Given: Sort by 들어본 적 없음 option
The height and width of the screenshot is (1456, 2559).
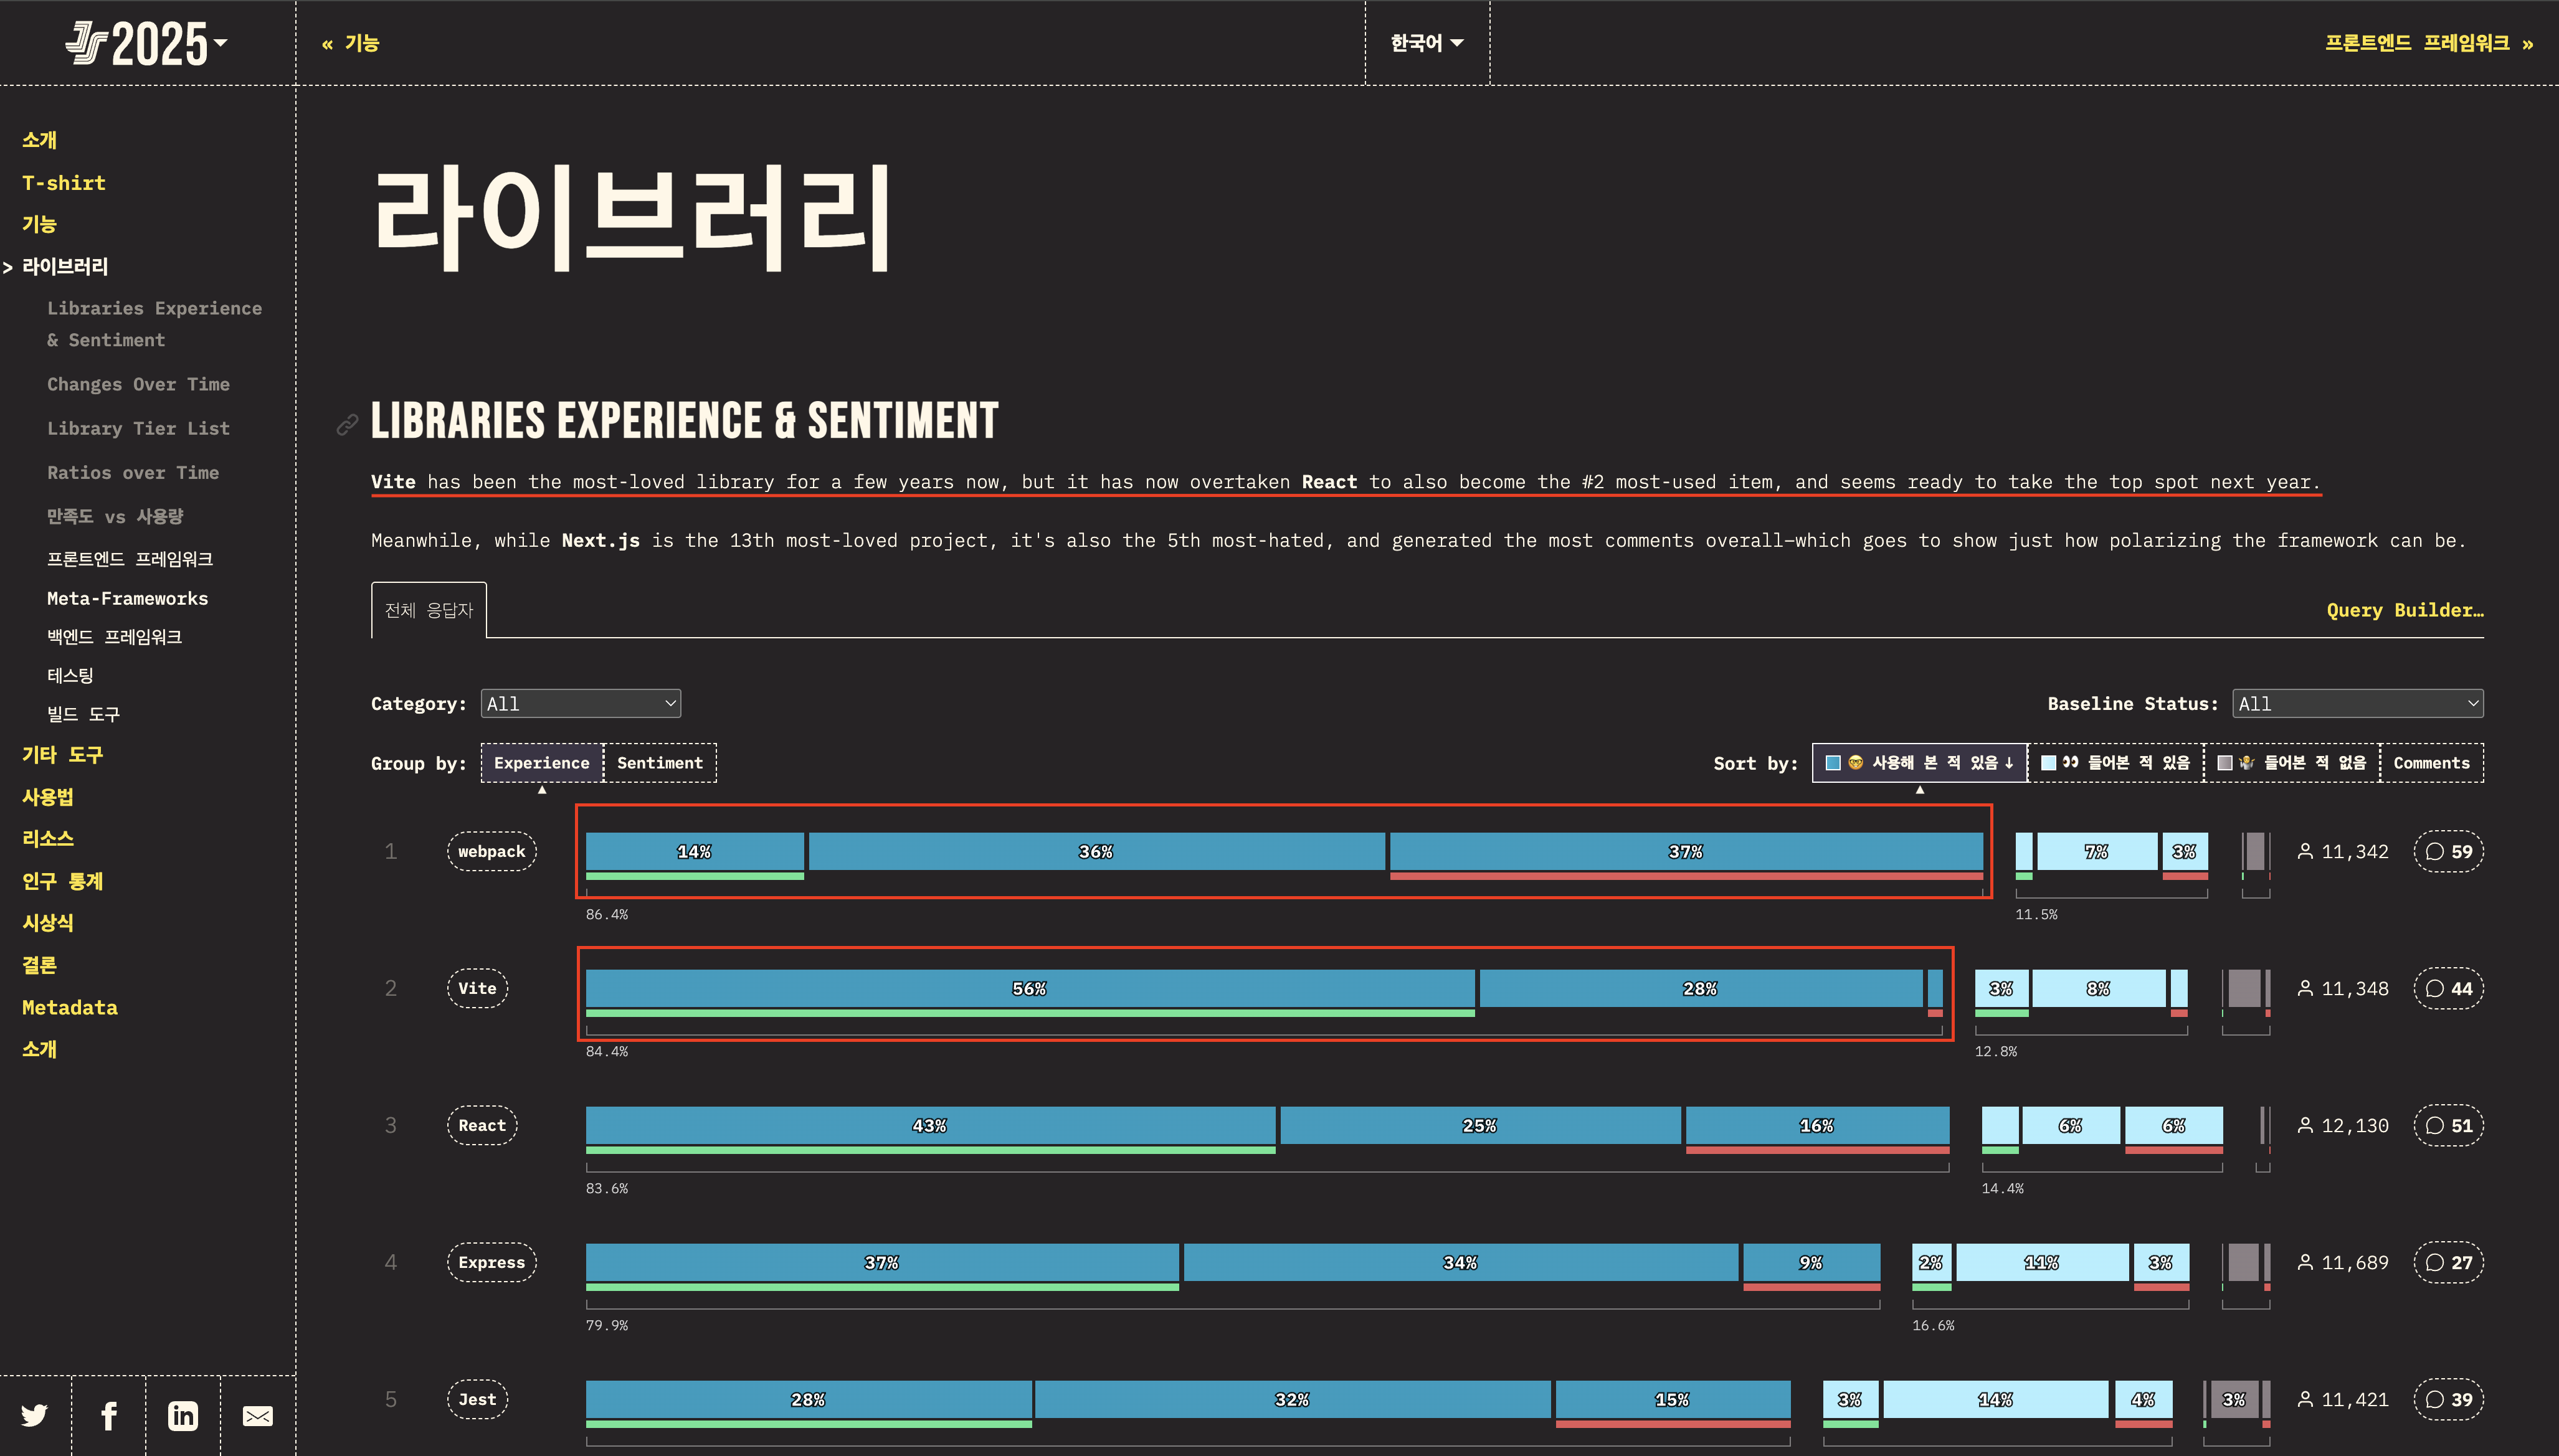Looking at the screenshot, I should [x=2292, y=763].
